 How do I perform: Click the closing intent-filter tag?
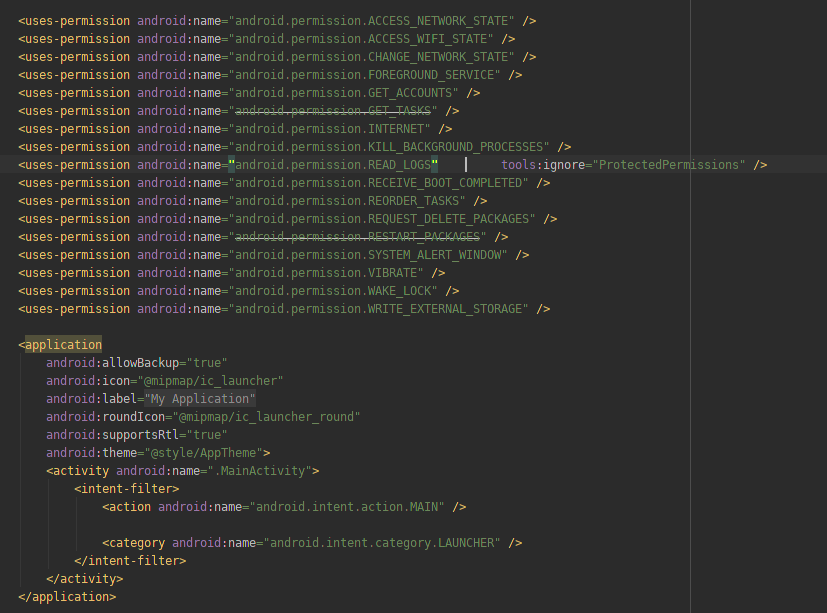[130, 560]
